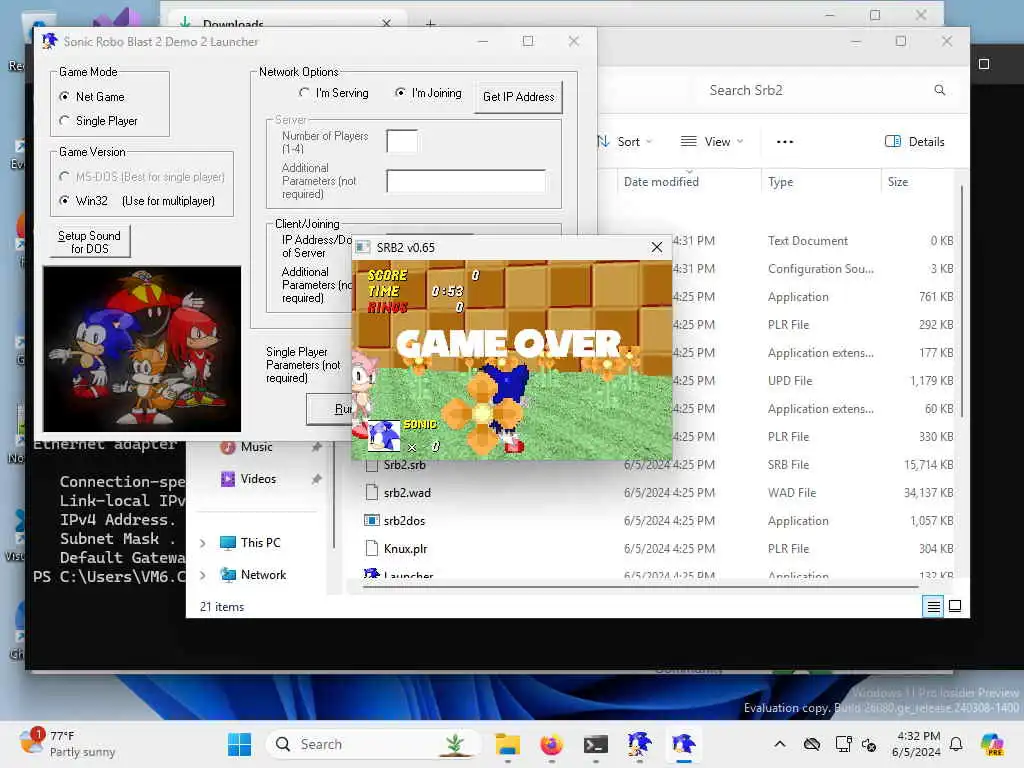Unpin Music from Quick access
Viewport: 1024px width, 768px height.
317,447
